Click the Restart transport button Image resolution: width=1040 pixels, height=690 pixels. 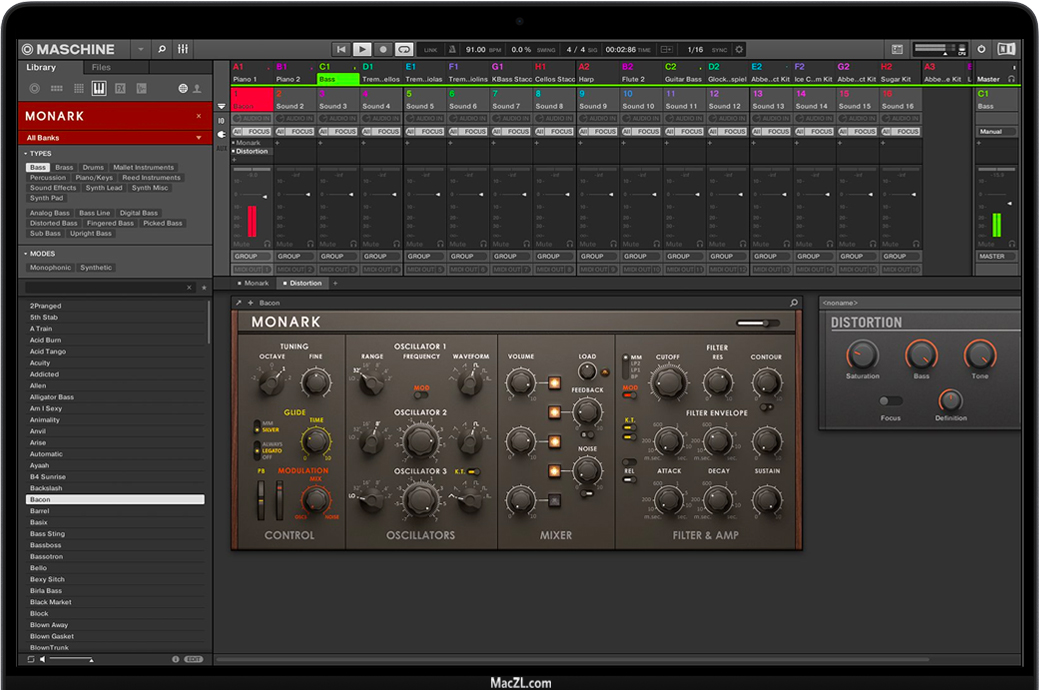coord(341,49)
